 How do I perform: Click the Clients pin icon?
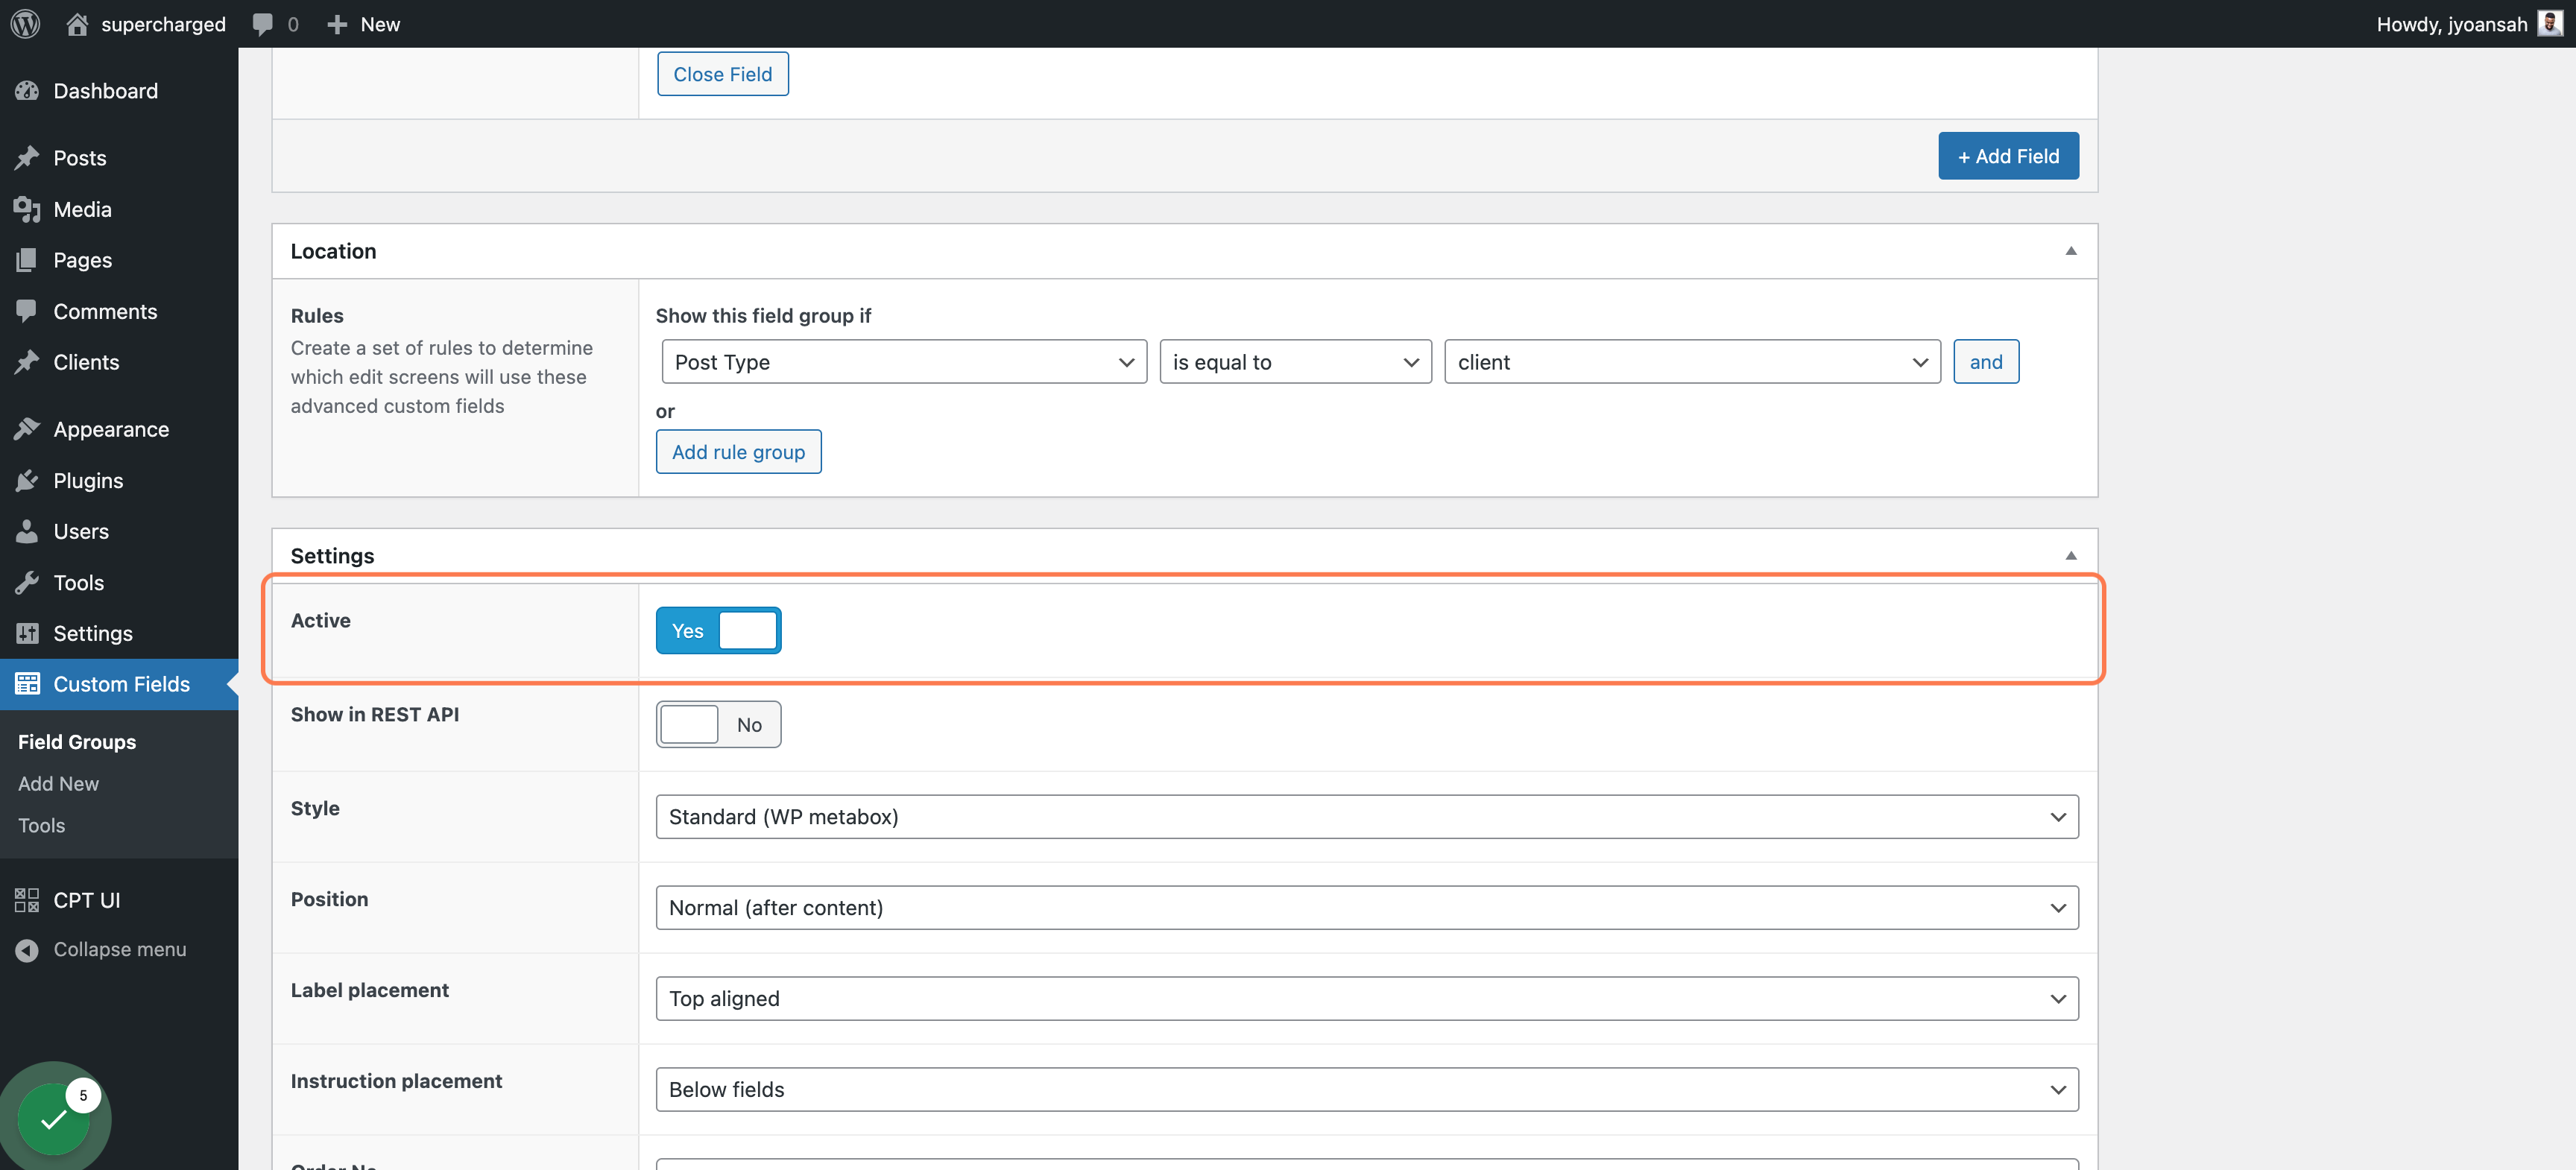tap(27, 362)
